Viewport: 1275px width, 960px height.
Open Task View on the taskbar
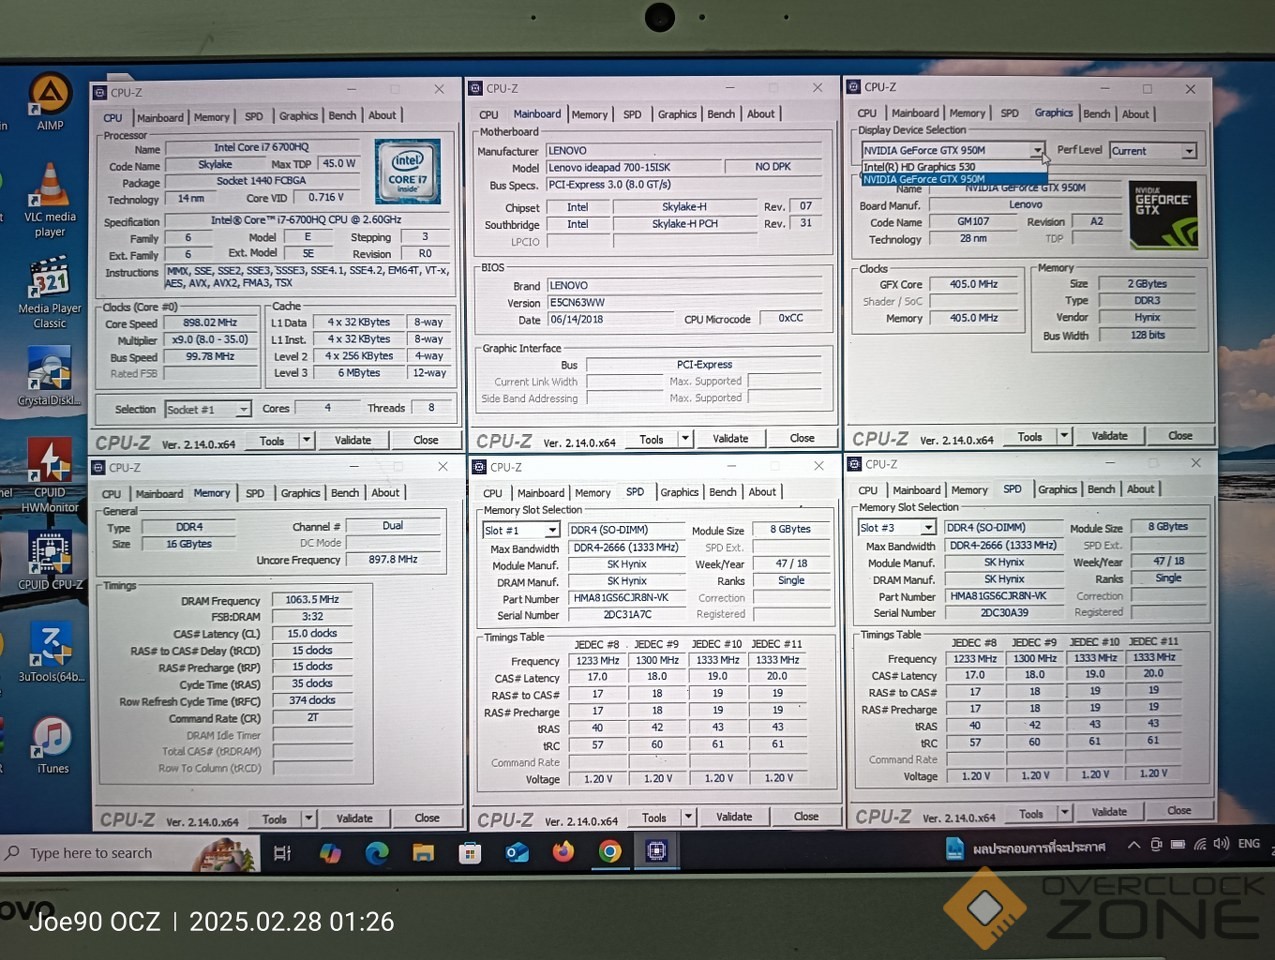point(282,853)
